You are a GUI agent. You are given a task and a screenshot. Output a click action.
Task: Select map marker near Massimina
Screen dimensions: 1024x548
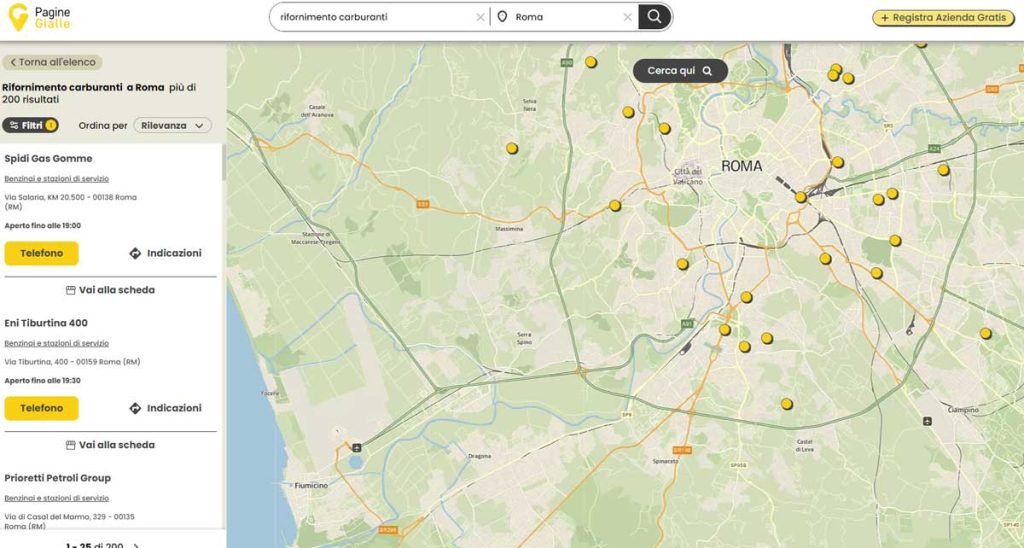coord(615,206)
